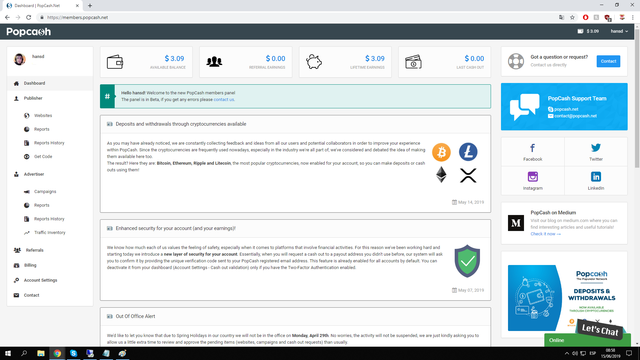Open Referrals in sidebar
The width and height of the screenshot is (640, 360).
(x=34, y=250)
